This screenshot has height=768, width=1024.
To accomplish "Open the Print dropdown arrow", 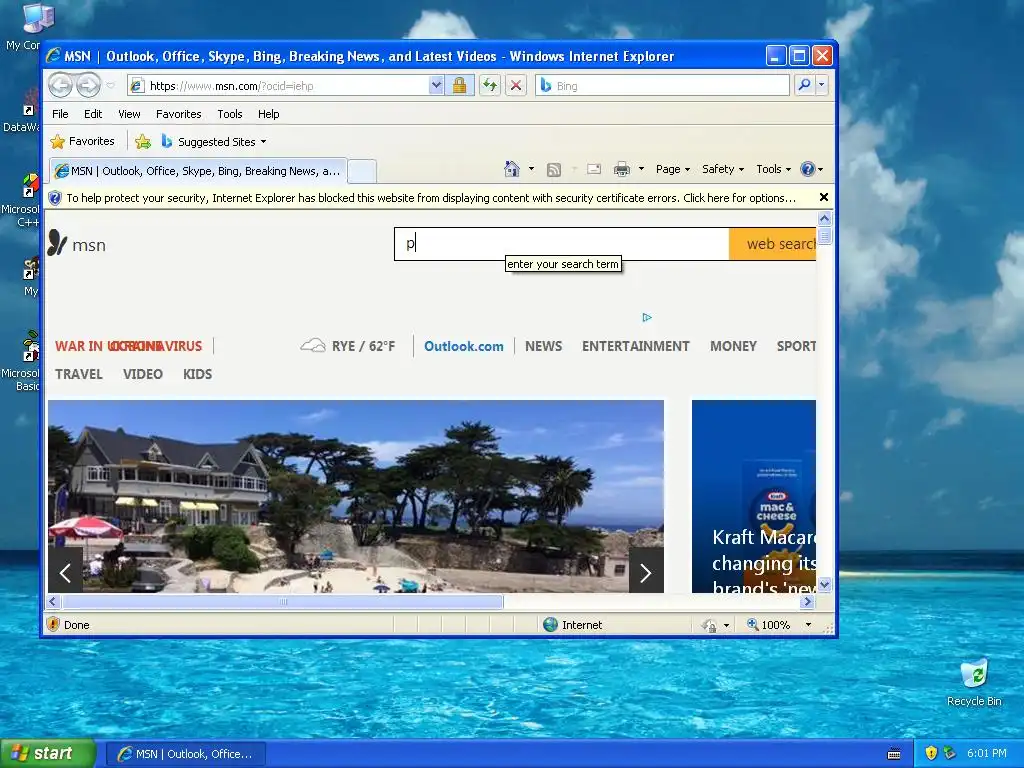I will point(641,169).
